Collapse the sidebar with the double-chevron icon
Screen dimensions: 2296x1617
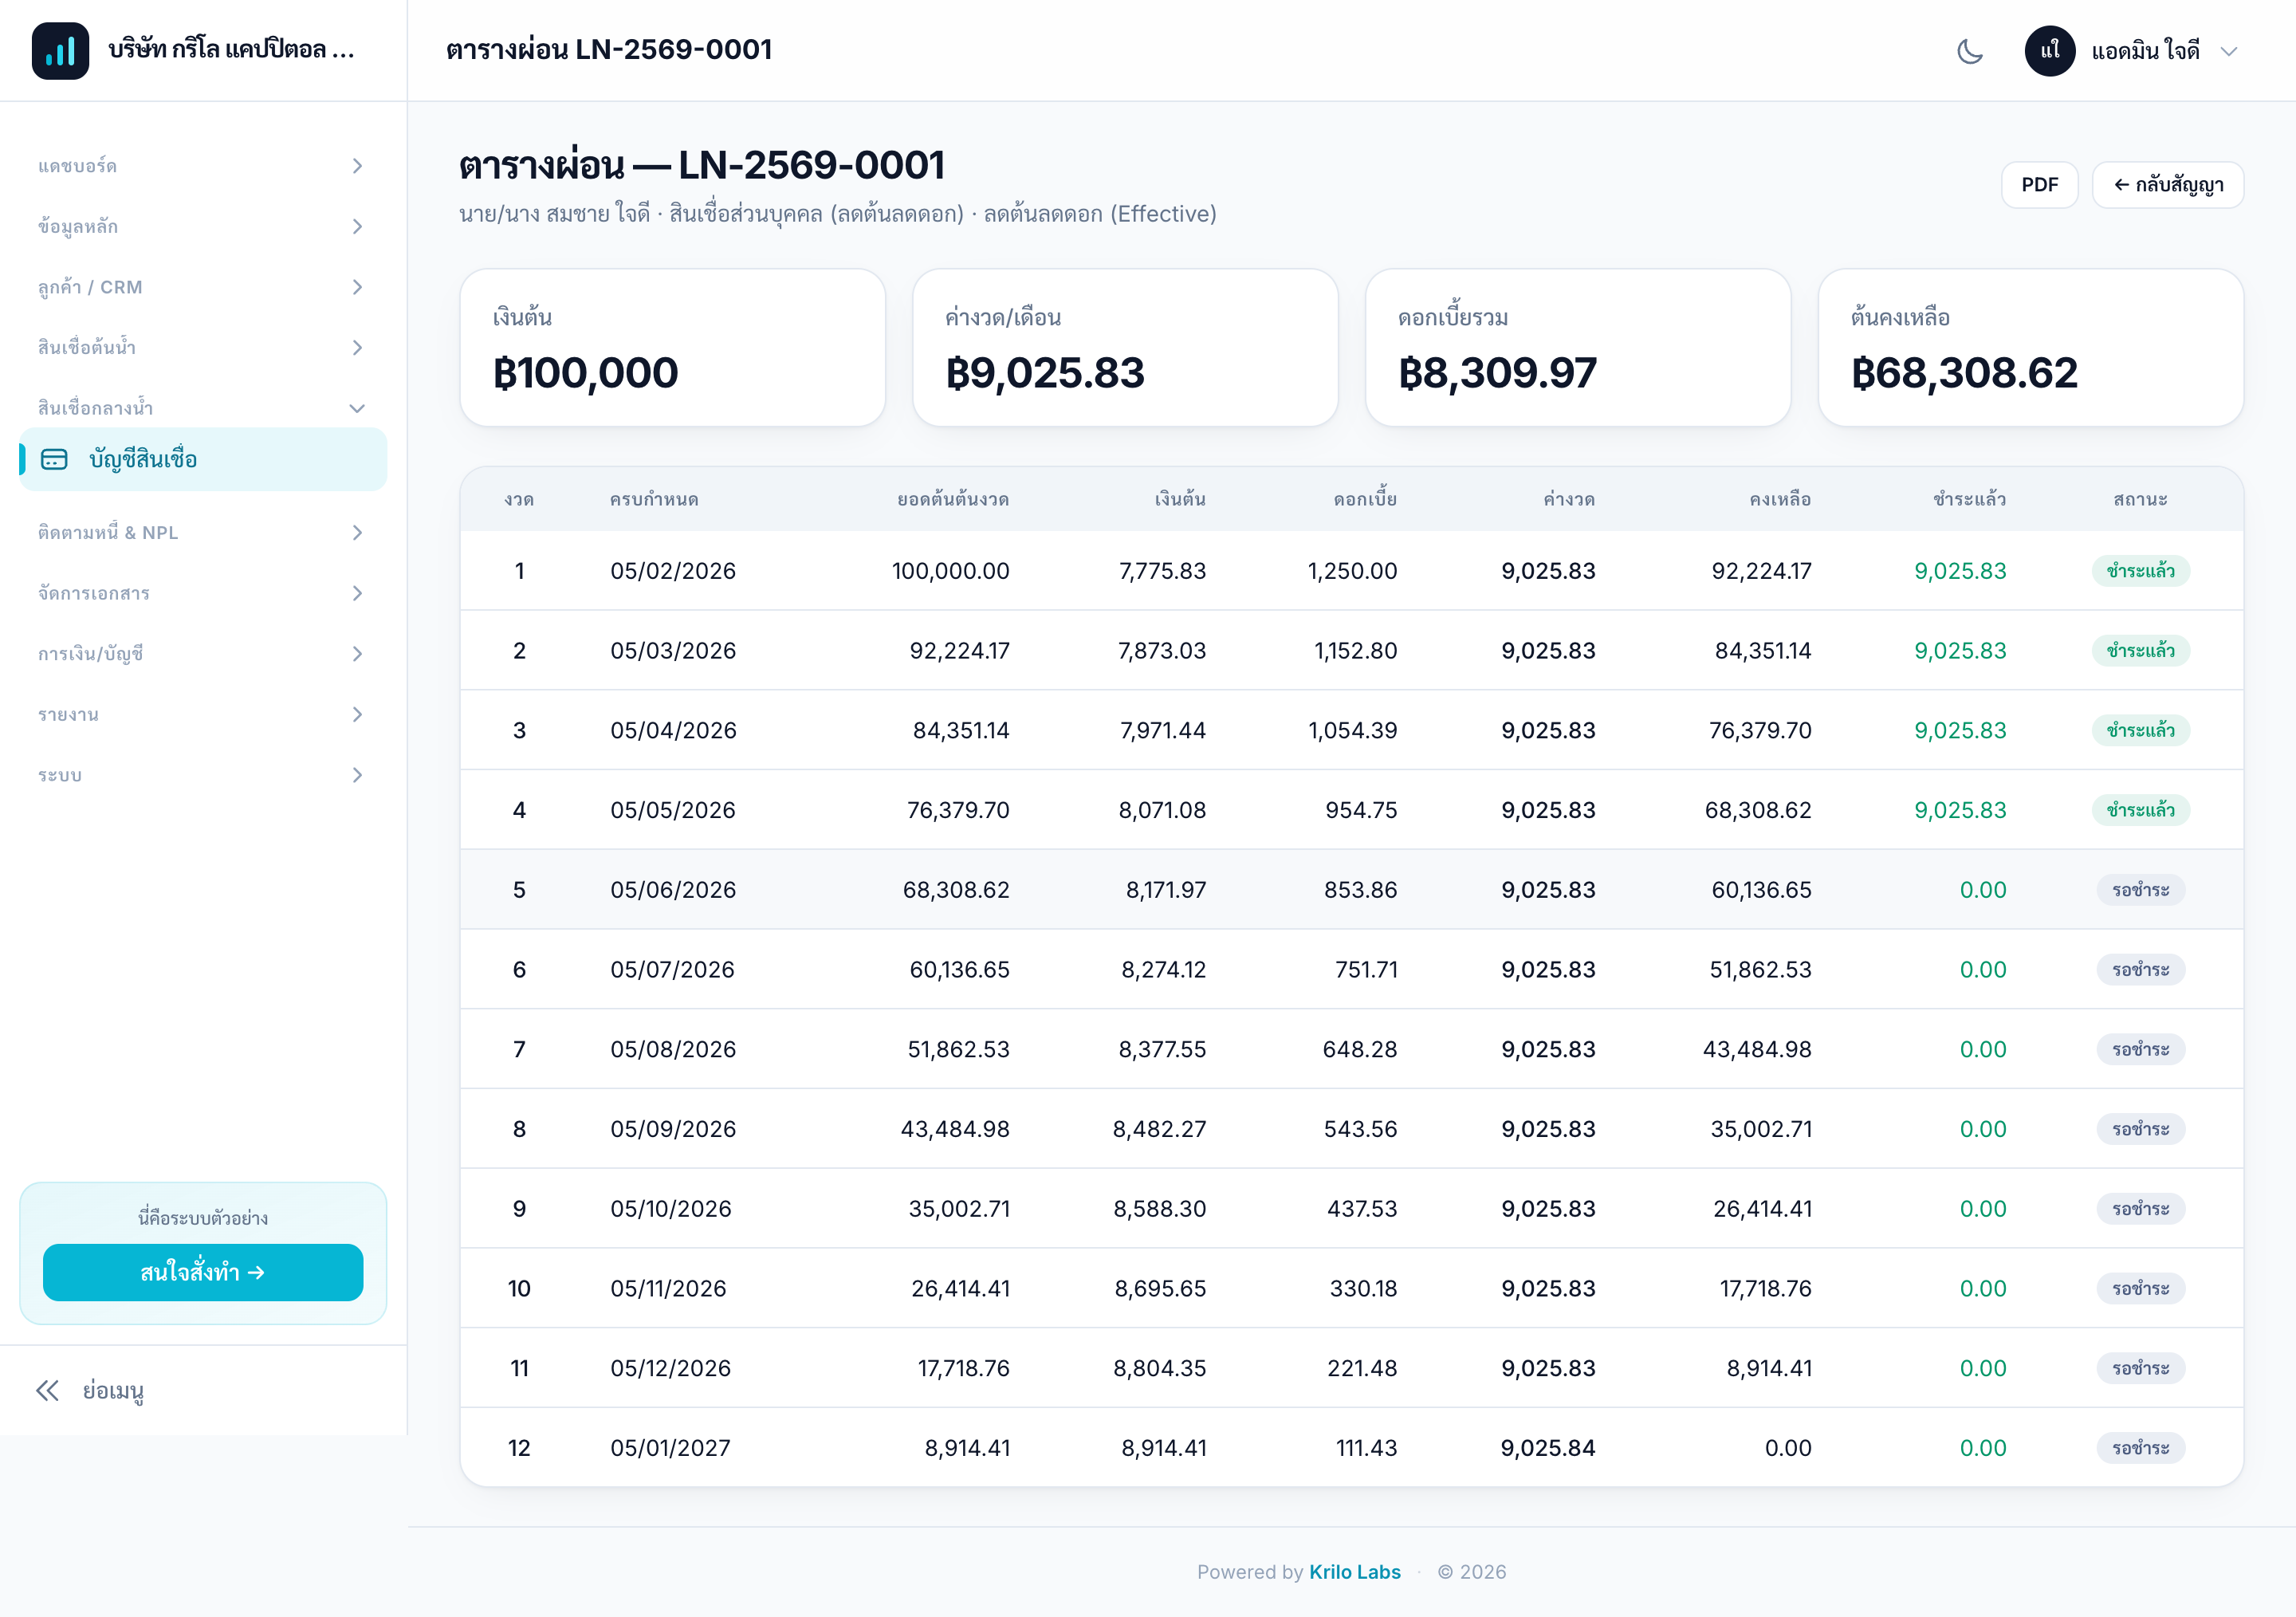point(47,1390)
